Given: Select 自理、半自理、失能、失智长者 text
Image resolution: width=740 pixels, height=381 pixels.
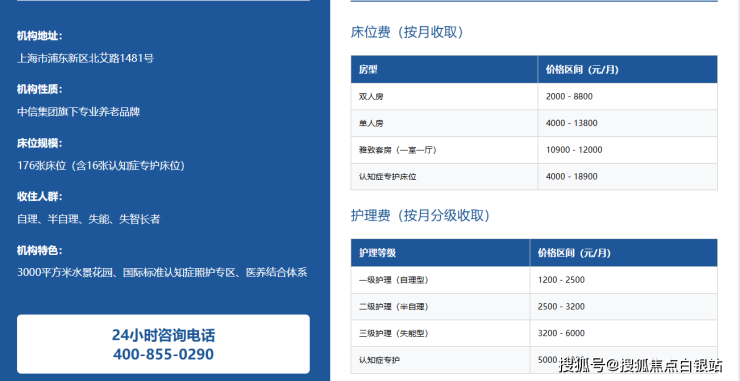Looking at the screenshot, I should click(x=88, y=219).
